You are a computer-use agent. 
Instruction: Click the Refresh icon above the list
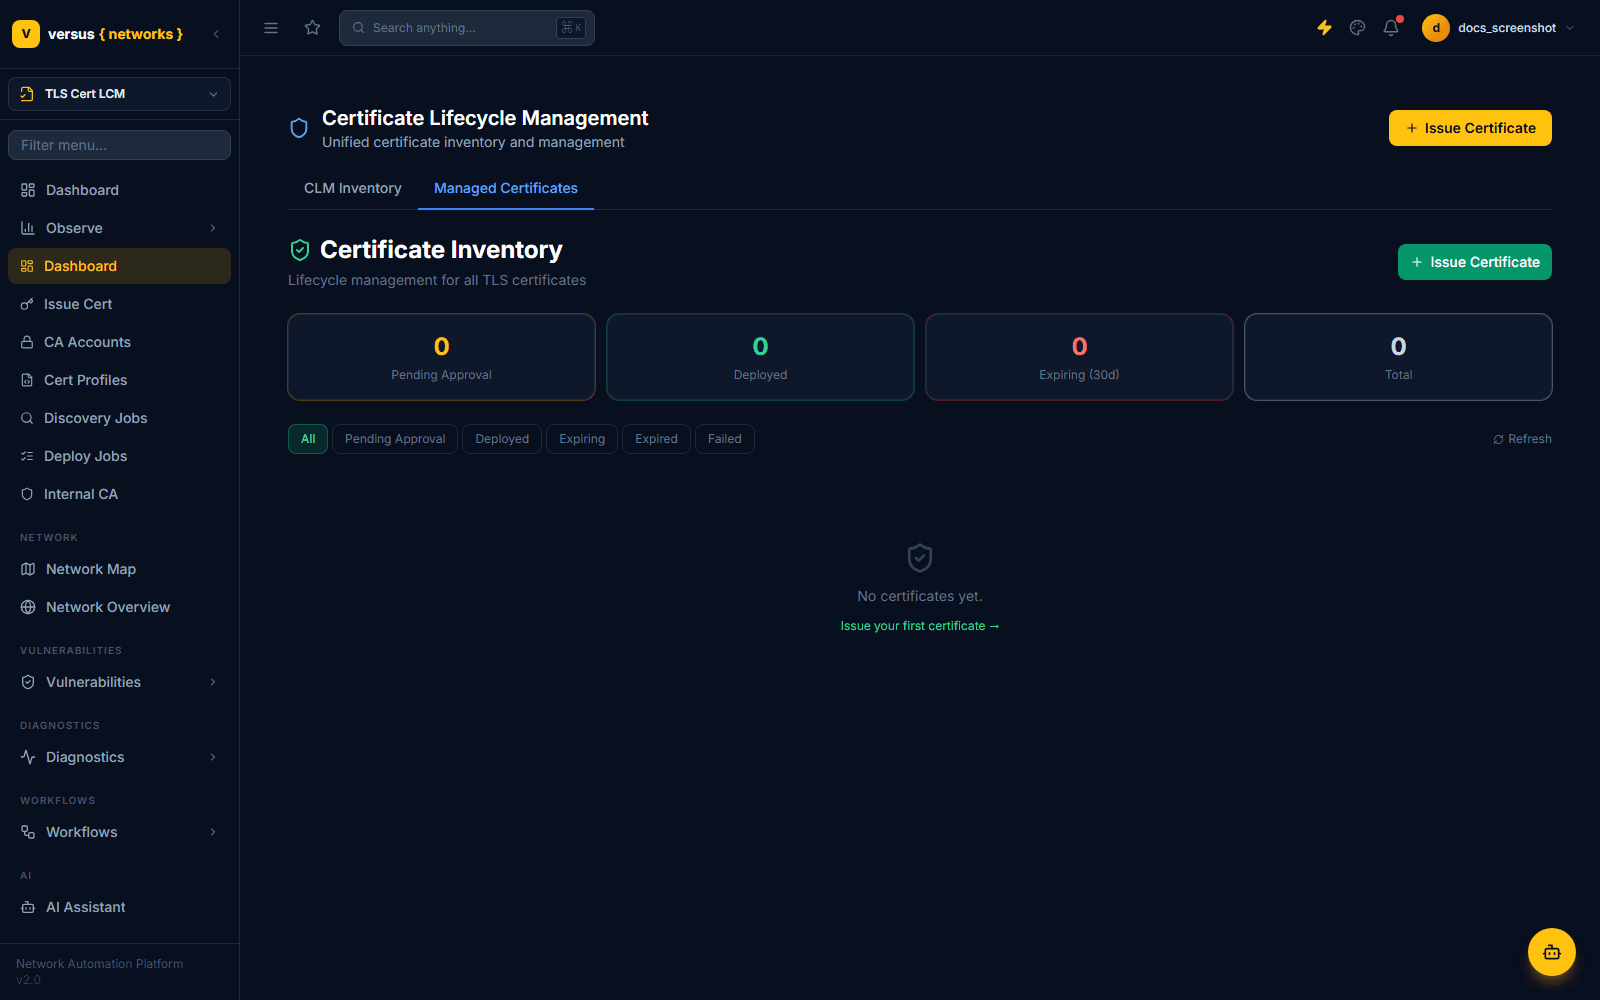(1498, 439)
